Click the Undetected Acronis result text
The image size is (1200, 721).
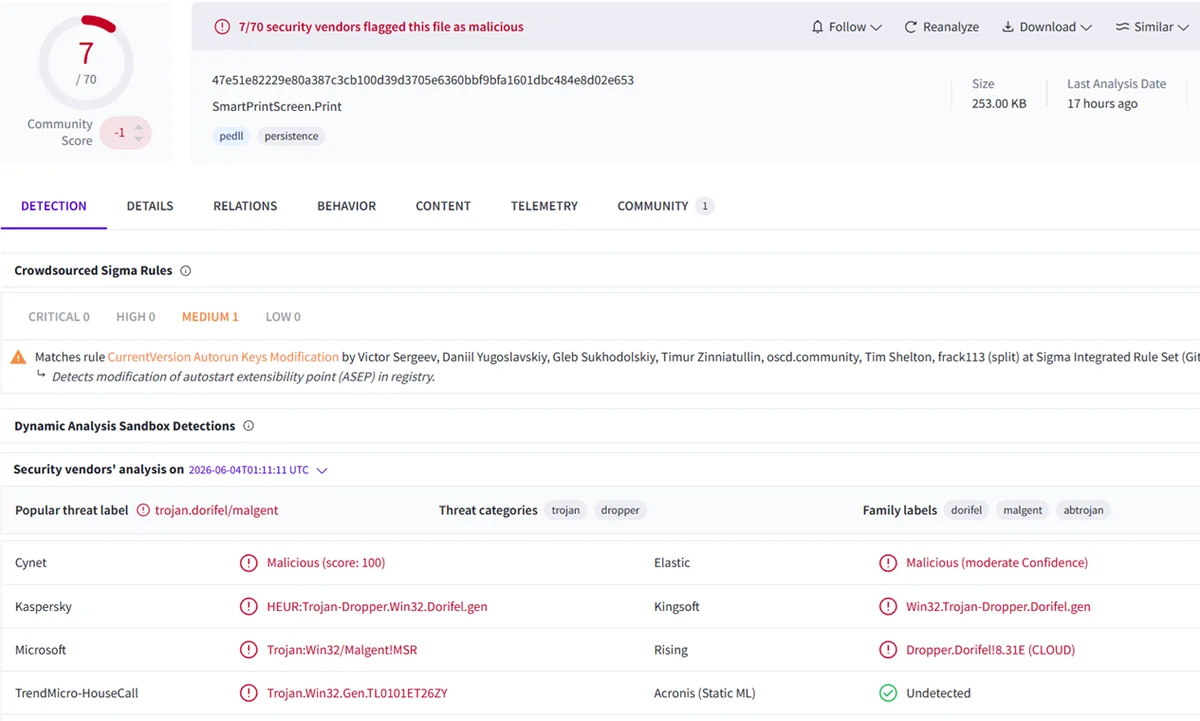pyautogui.click(x=938, y=693)
